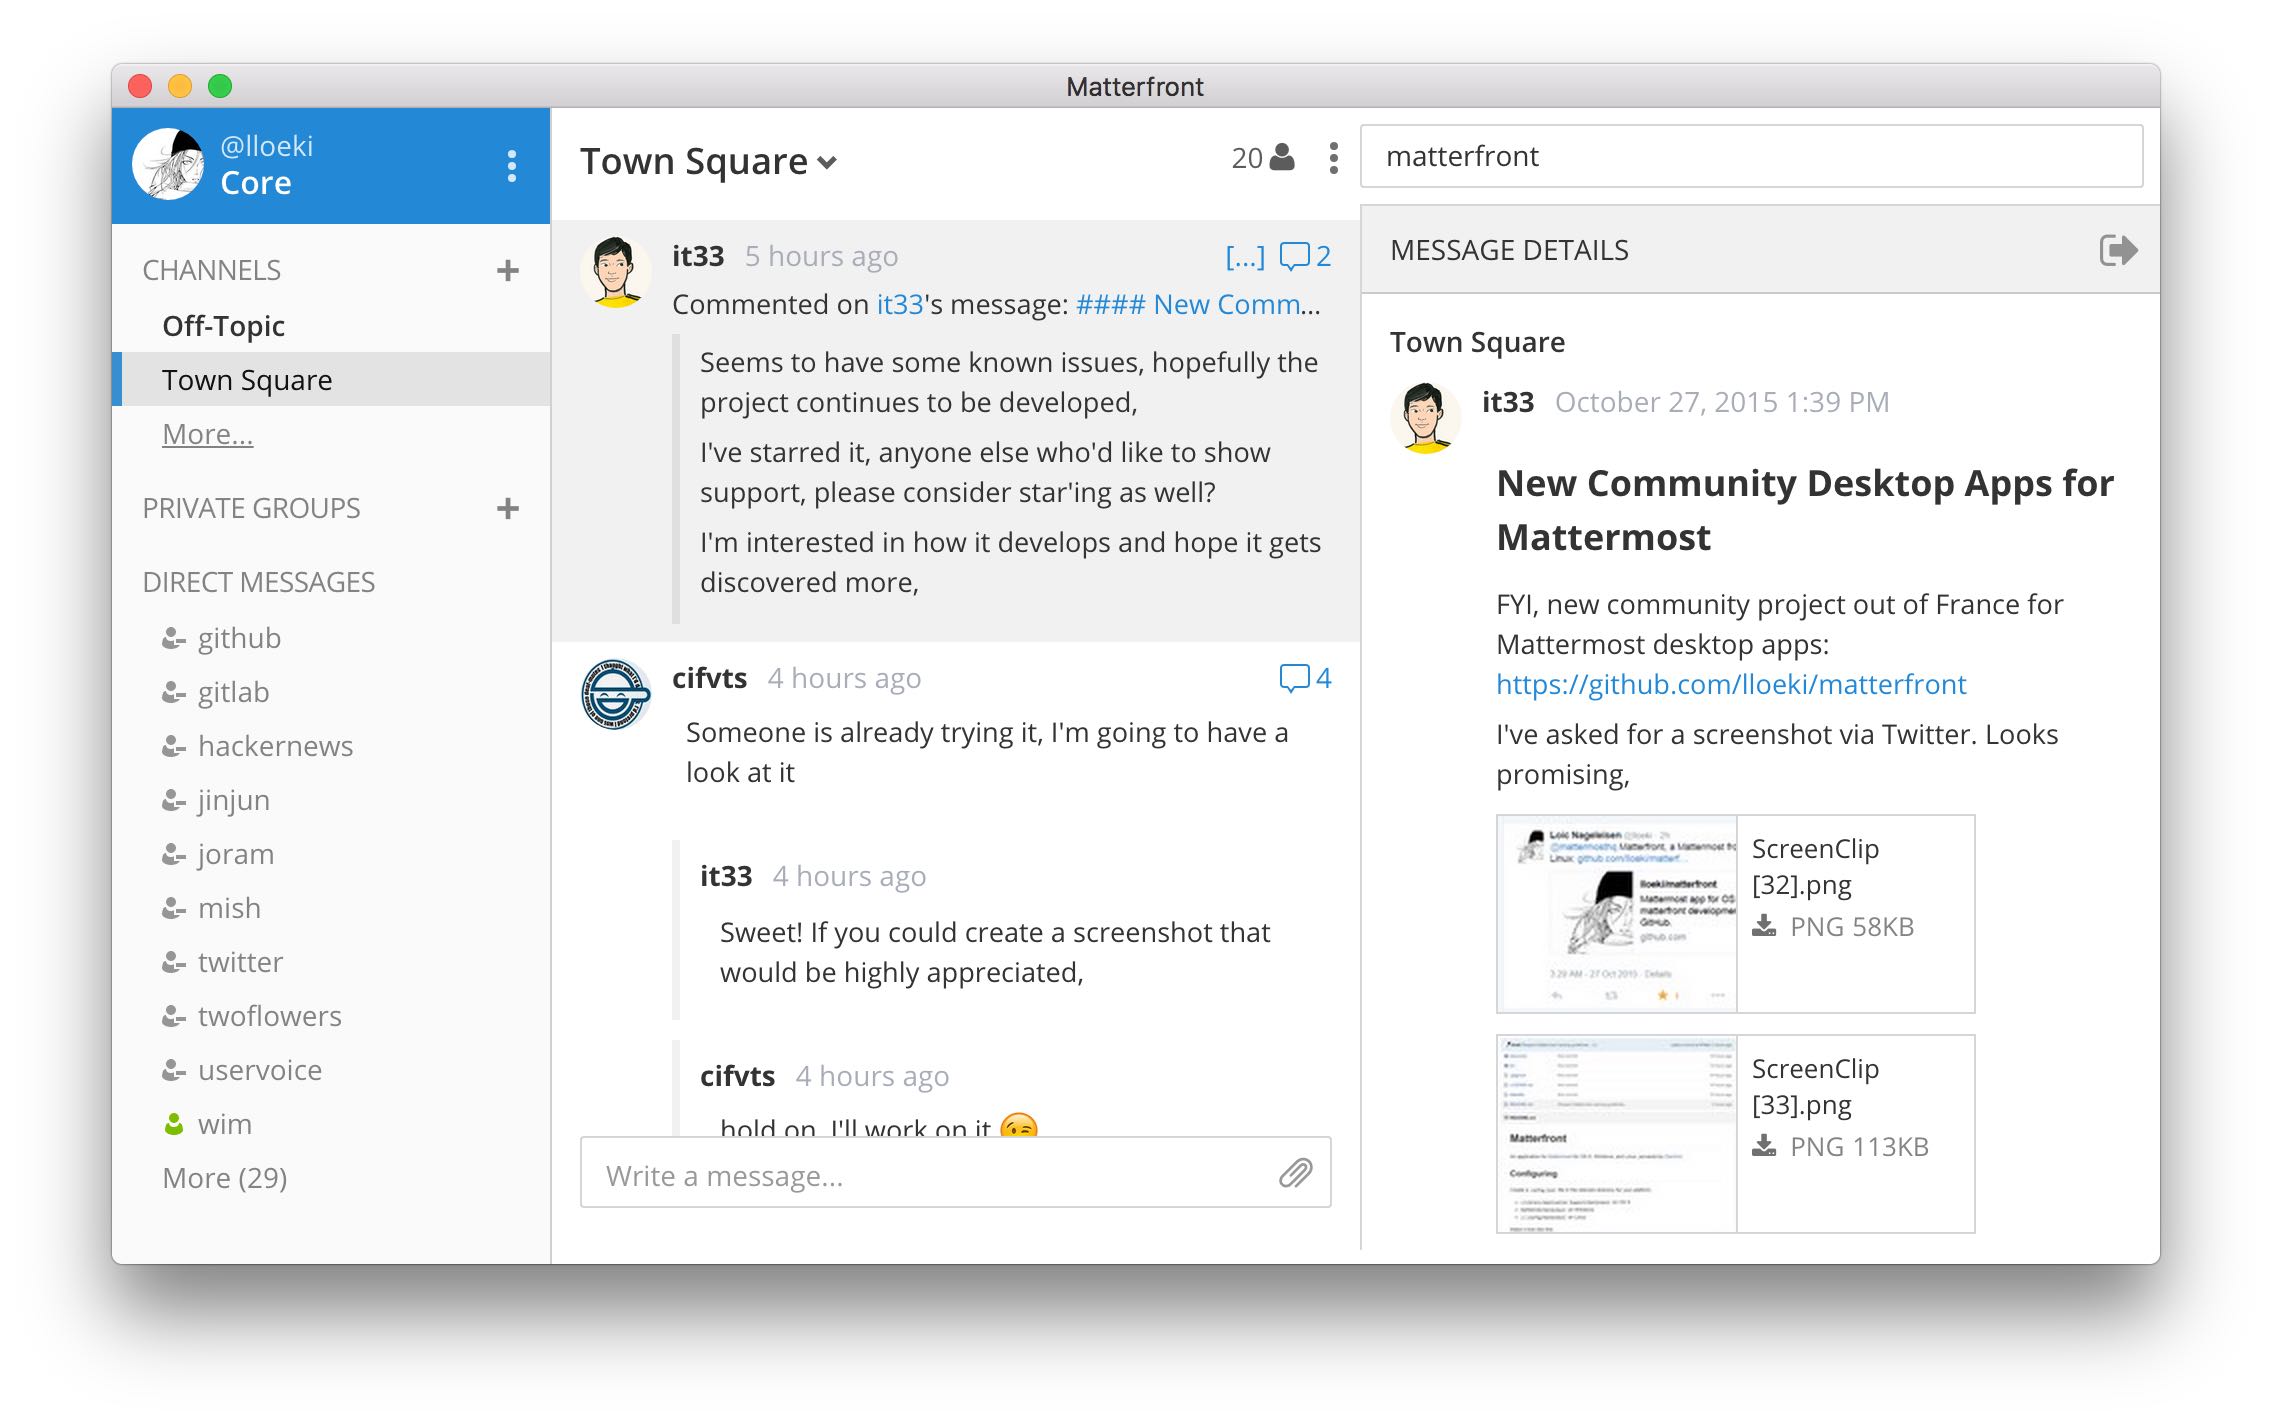Click the status icon beside twitter
Viewport: 2272px width, 1424px height.
pos(174,962)
